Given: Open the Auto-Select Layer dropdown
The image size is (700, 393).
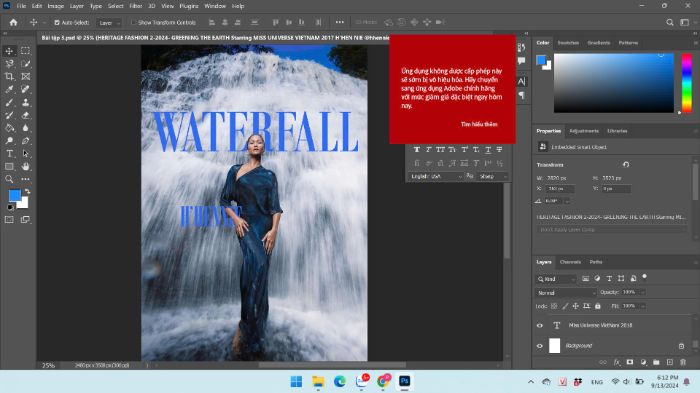Looking at the screenshot, I should point(109,23).
